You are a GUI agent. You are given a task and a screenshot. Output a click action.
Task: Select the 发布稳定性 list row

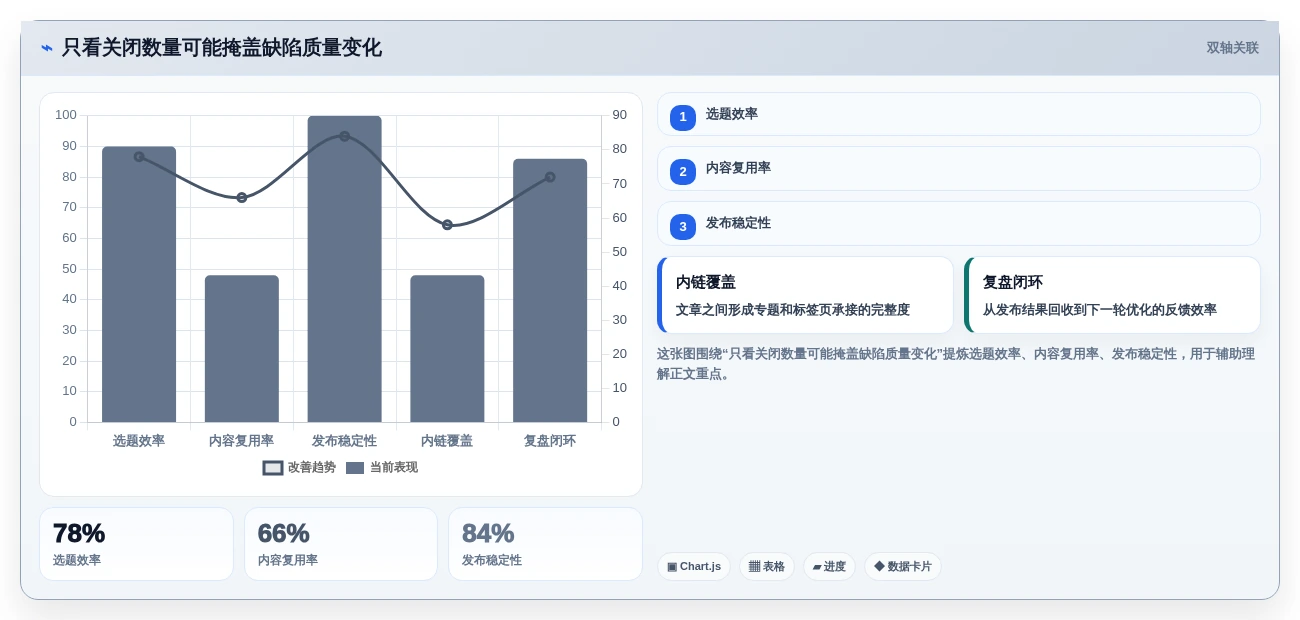click(958, 223)
